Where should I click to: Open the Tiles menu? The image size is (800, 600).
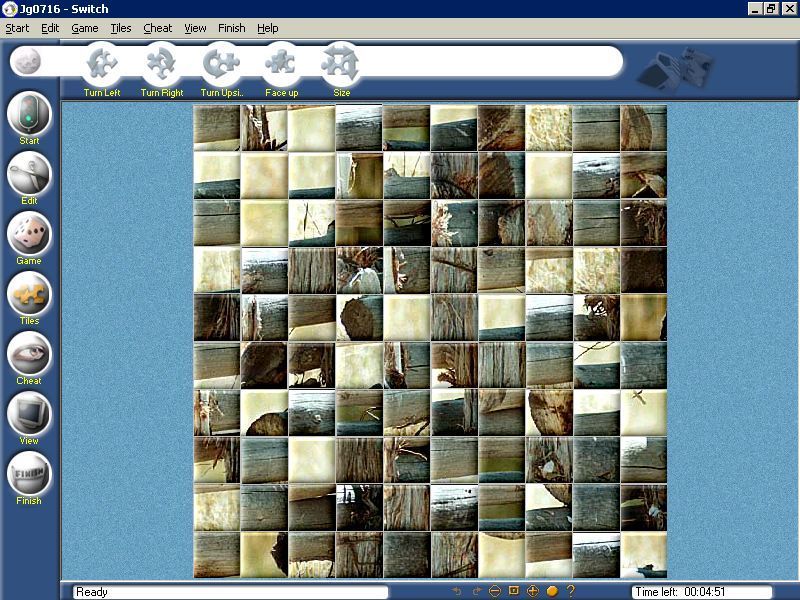120,28
